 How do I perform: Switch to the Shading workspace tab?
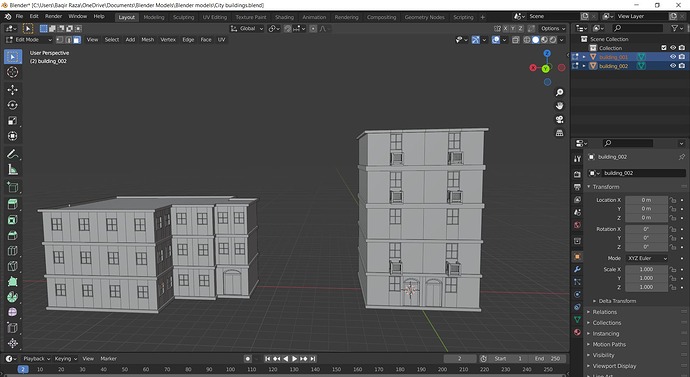[x=284, y=17]
